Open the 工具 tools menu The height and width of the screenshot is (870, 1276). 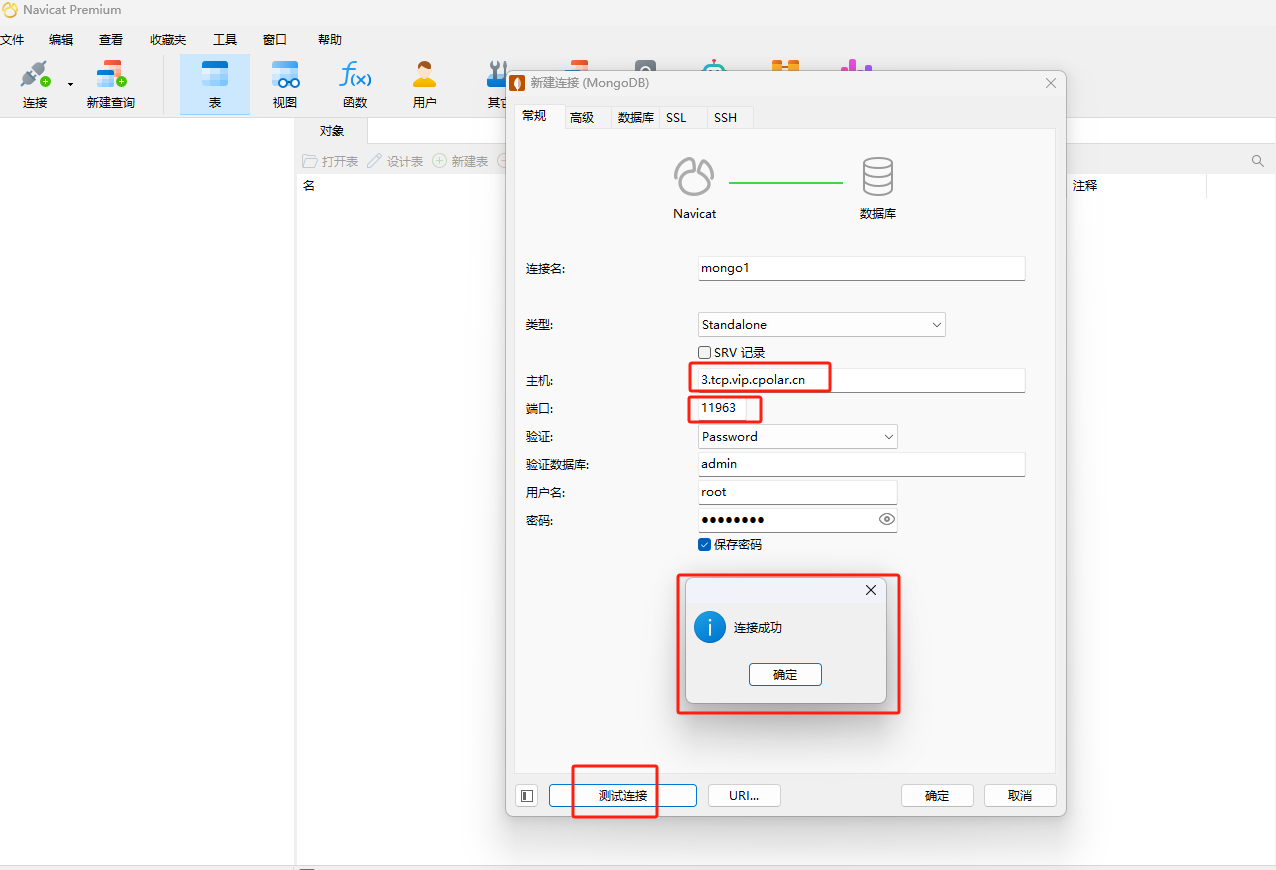pyautogui.click(x=225, y=40)
